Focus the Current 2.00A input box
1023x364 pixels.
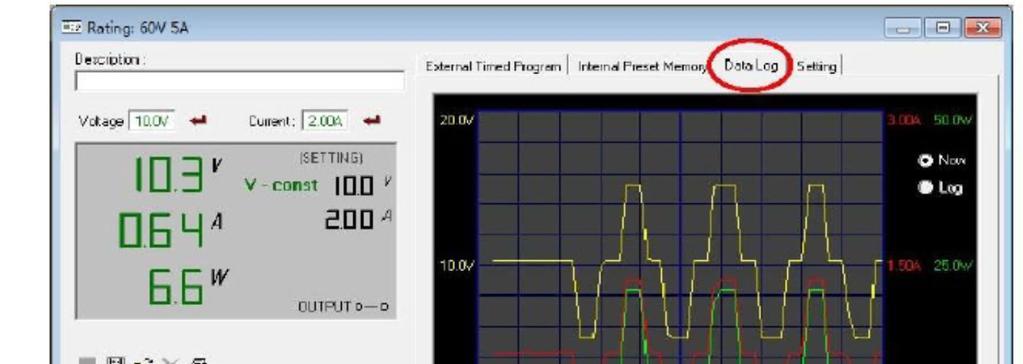point(325,121)
